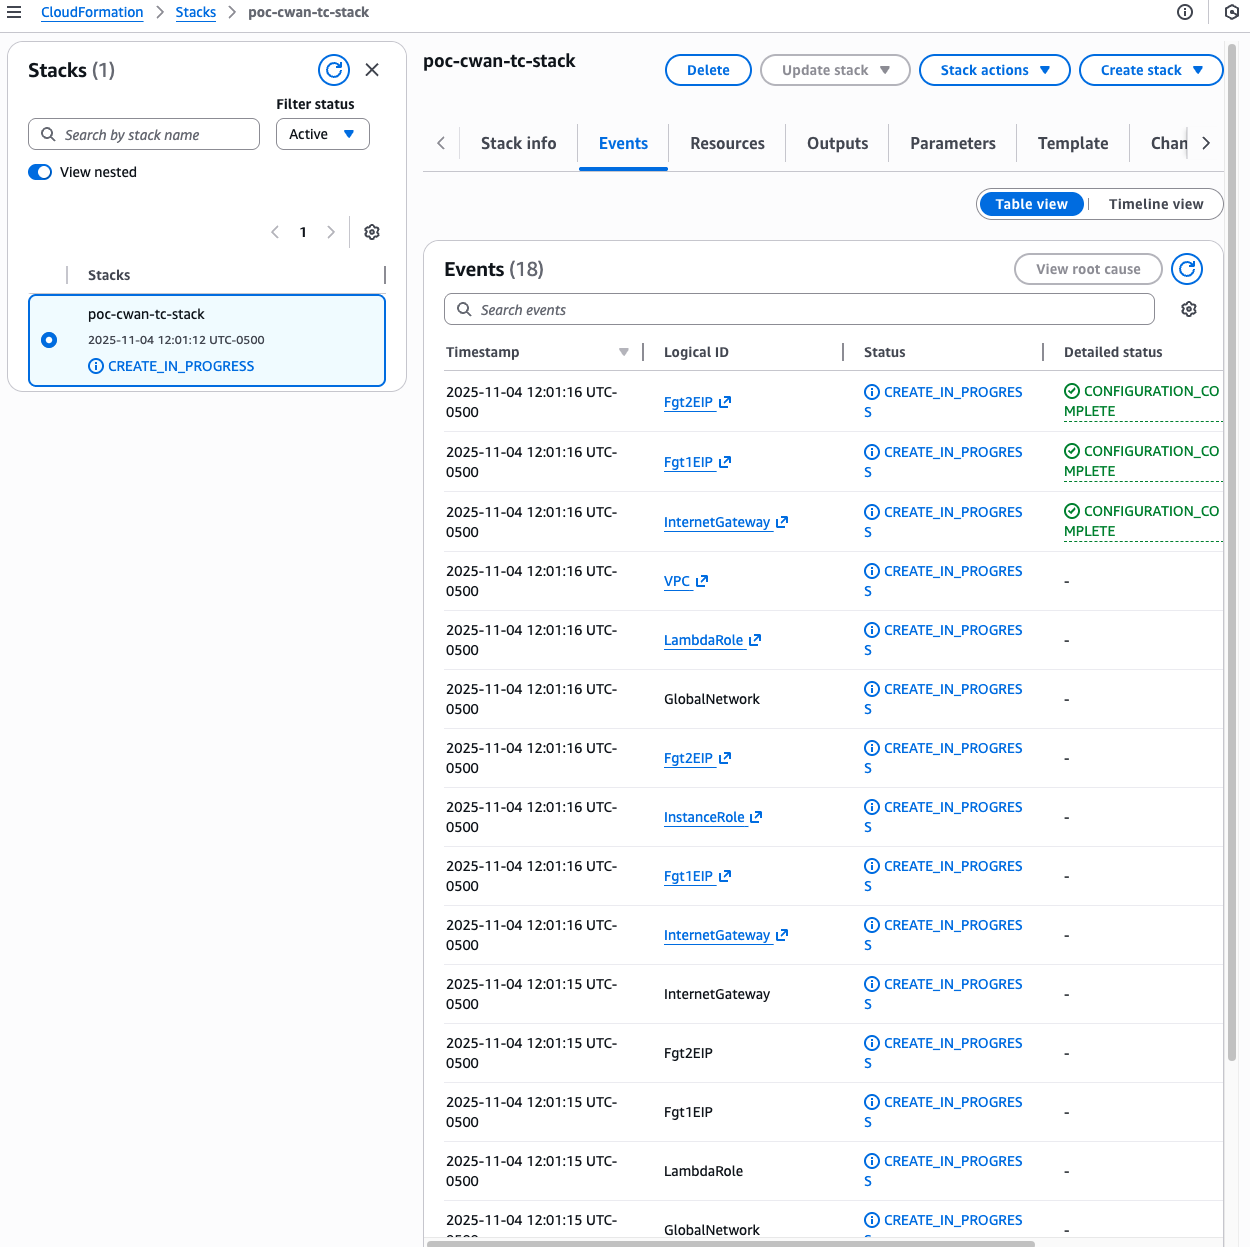Close the Stacks side panel
Viewport: 1250px width, 1247px height.
pyautogui.click(x=372, y=70)
